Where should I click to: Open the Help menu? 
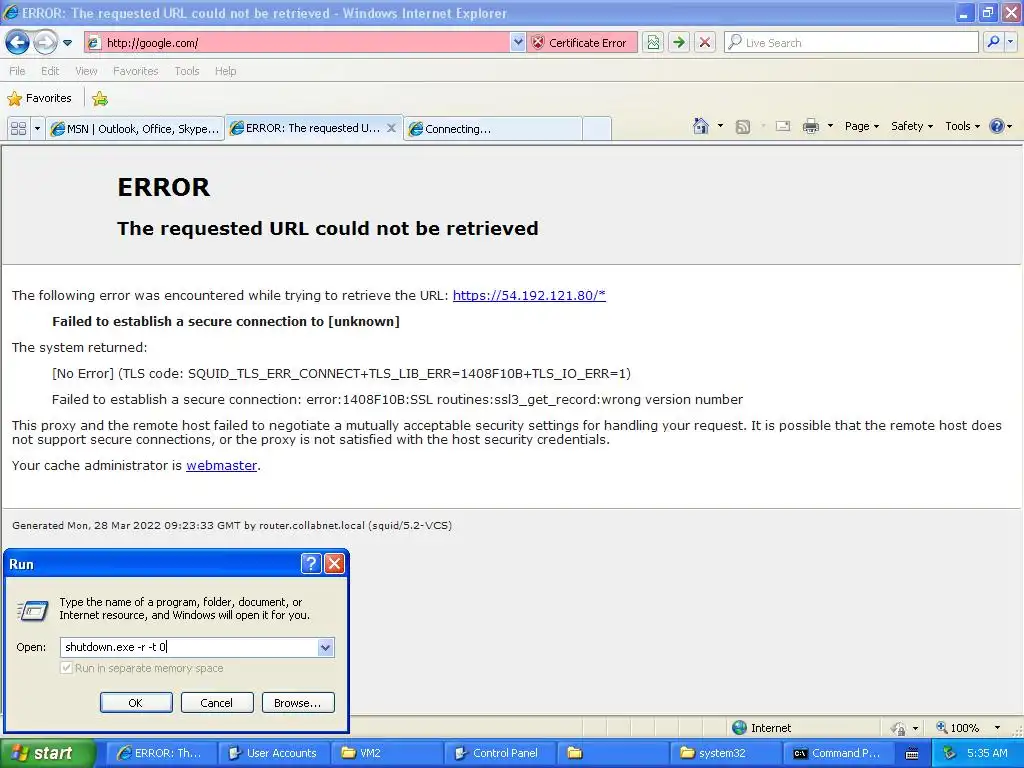[x=225, y=71]
